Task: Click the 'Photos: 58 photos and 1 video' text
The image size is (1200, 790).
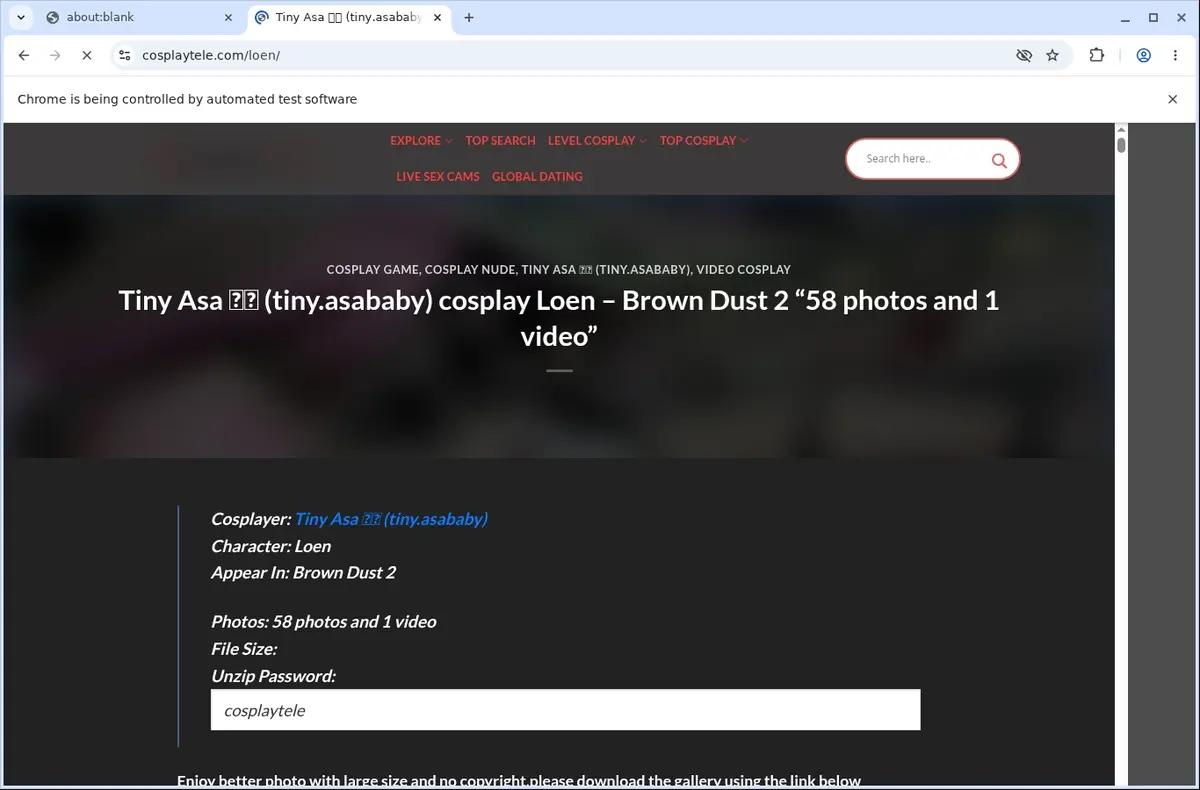Action: 324,622
